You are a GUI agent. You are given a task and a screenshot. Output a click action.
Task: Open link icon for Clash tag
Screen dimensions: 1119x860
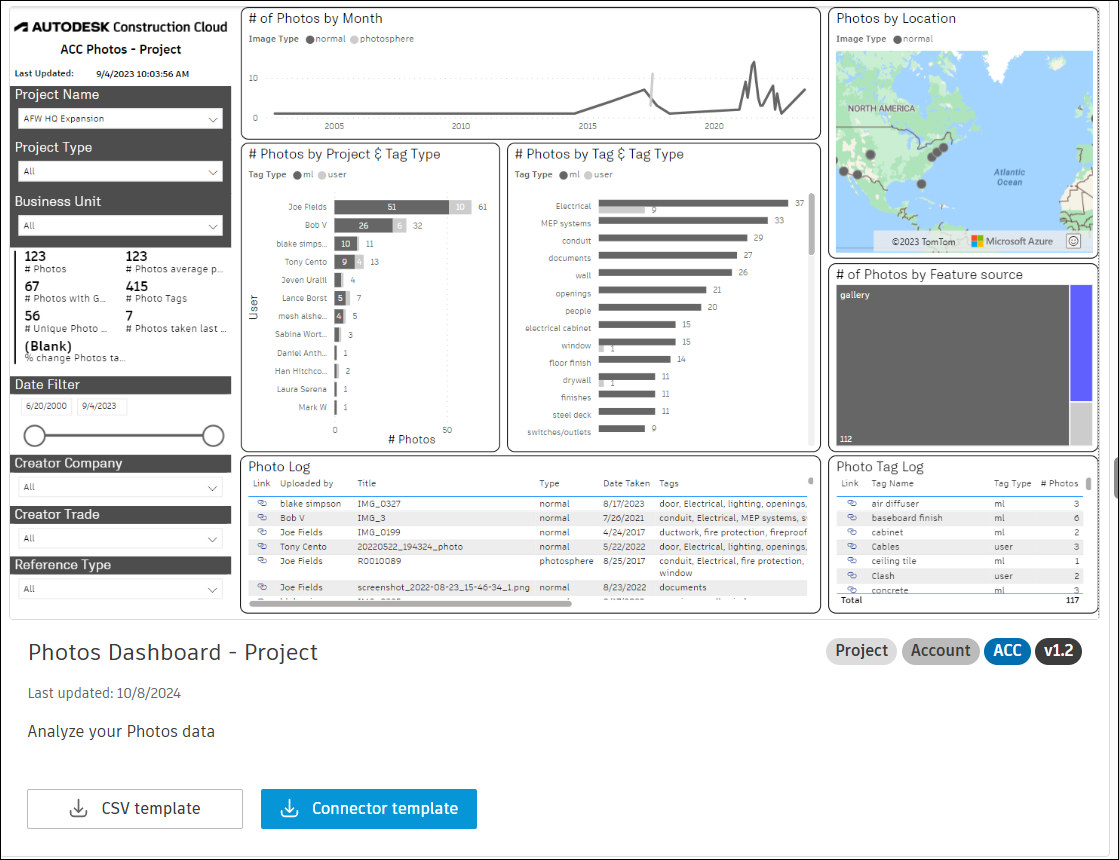pyautogui.click(x=851, y=575)
